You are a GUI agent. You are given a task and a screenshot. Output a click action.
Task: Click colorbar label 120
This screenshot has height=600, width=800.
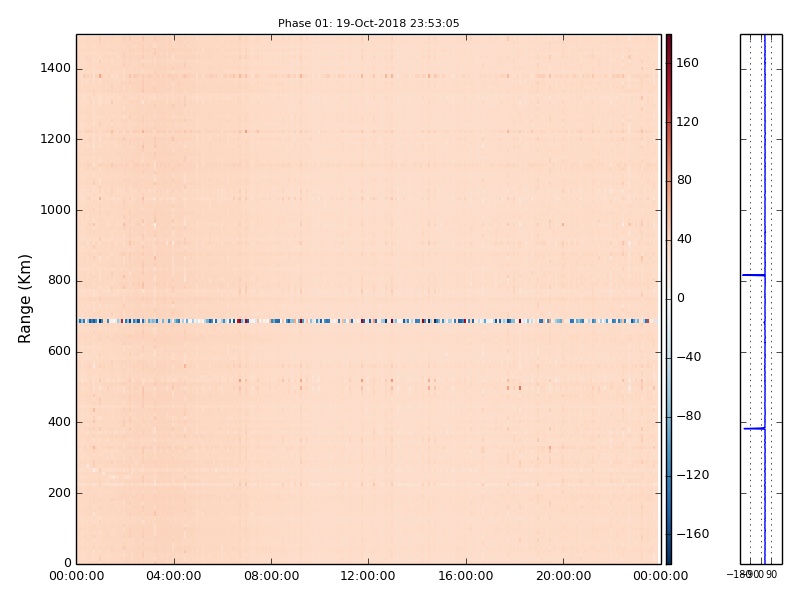(x=687, y=122)
